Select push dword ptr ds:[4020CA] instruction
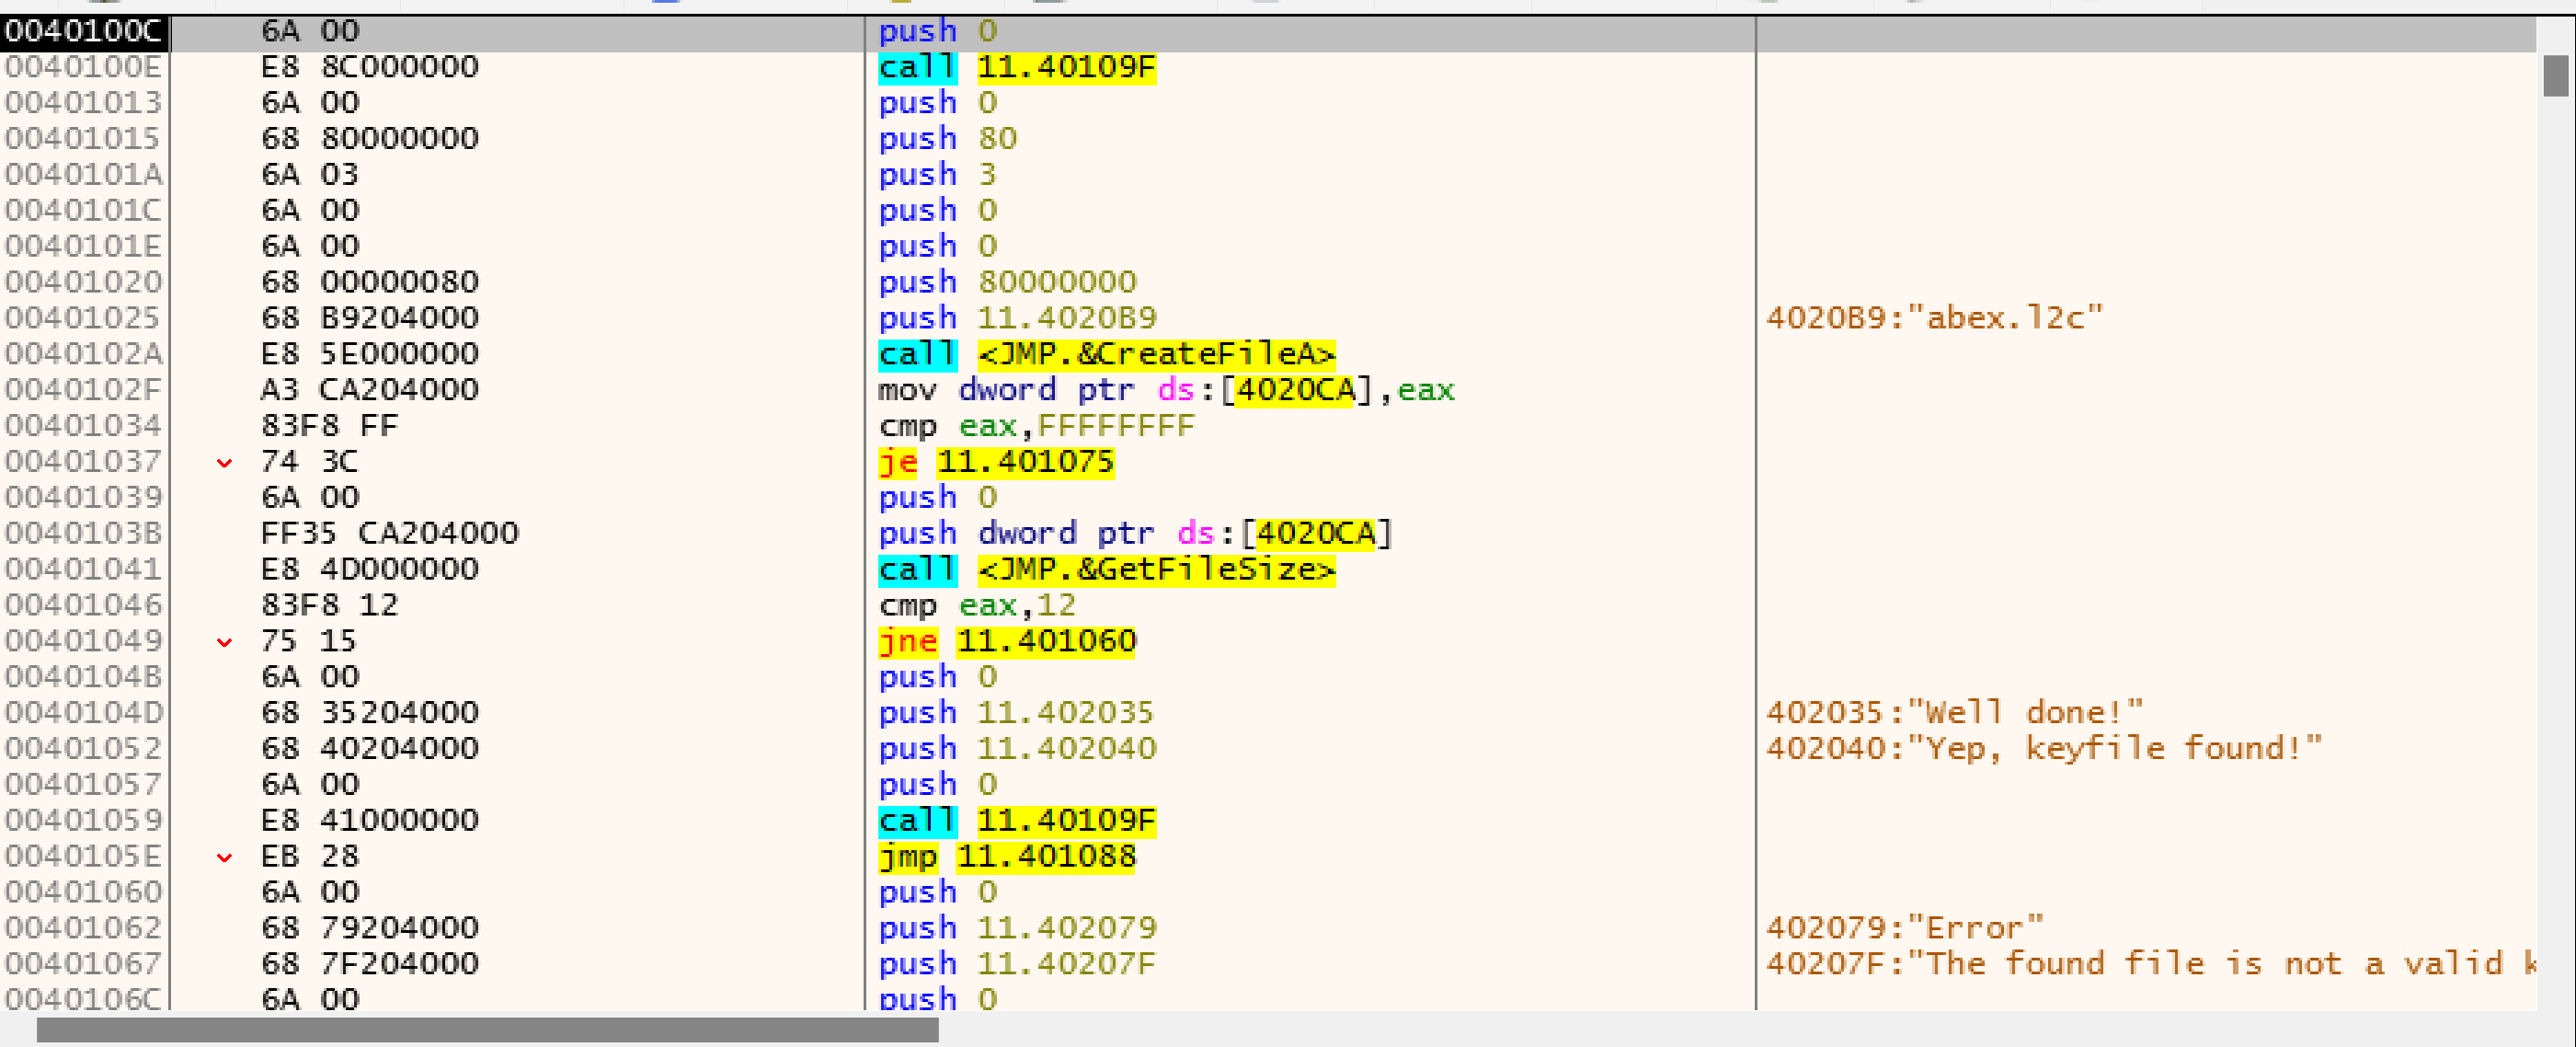 pyautogui.click(x=1136, y=533)
